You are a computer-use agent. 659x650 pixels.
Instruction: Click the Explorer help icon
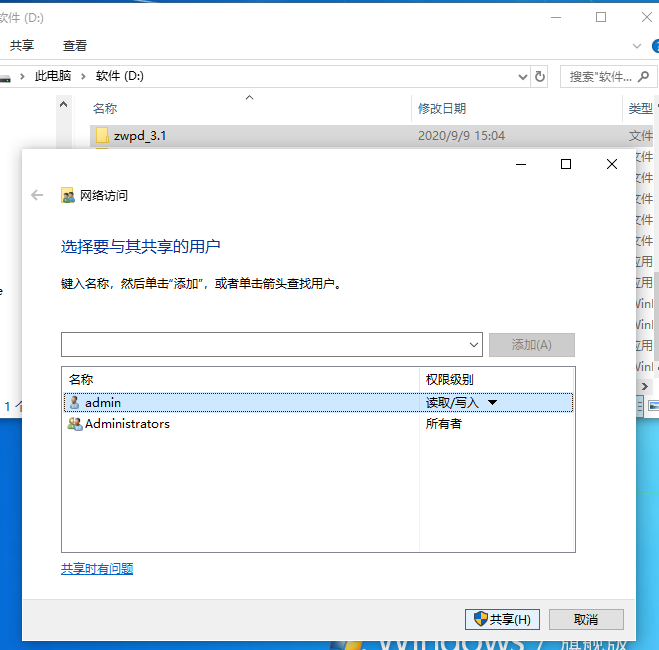point(656,46)
